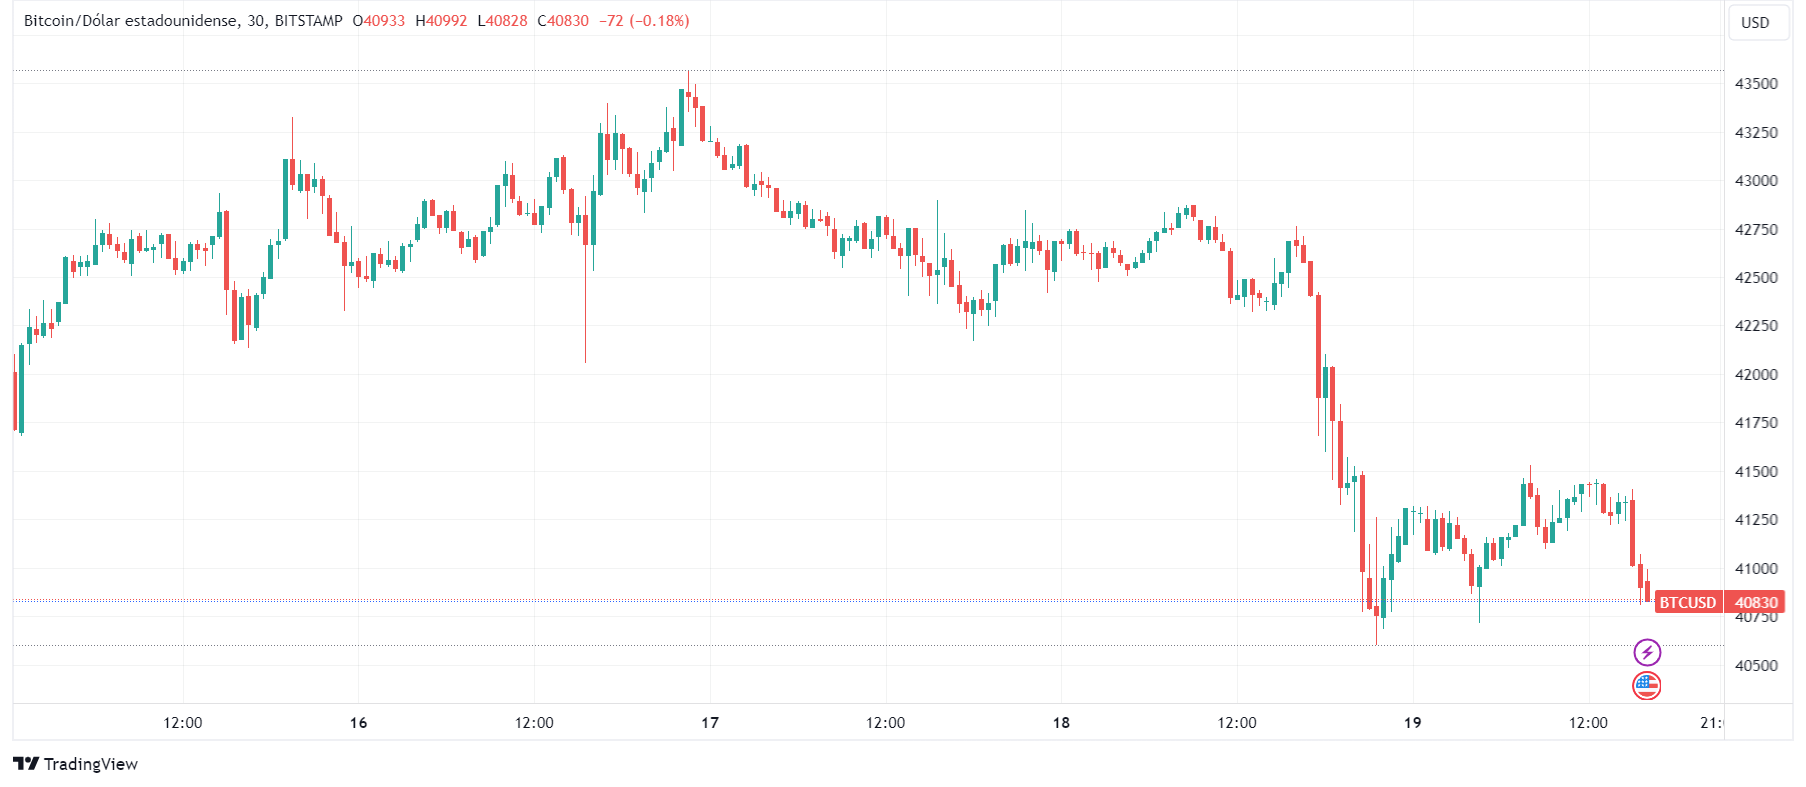Click the 43500 price axis label
The height and width of the screenshot is (787, 1806).
pos(1756,83)
